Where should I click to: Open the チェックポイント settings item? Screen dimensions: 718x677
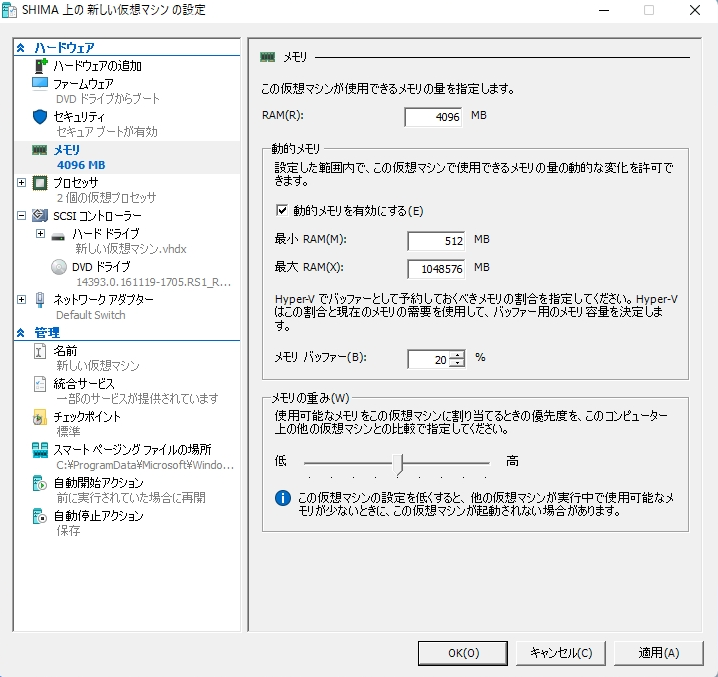(87, 417)
